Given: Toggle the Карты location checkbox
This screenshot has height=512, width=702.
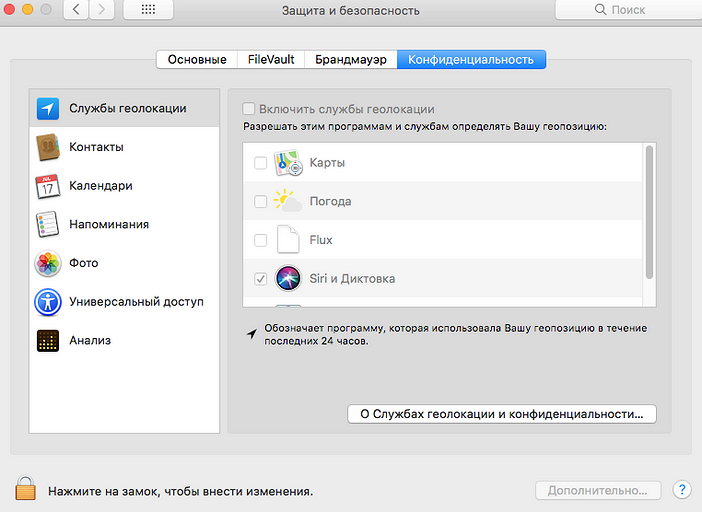Looking at the screenshot, I should [260, 163].
